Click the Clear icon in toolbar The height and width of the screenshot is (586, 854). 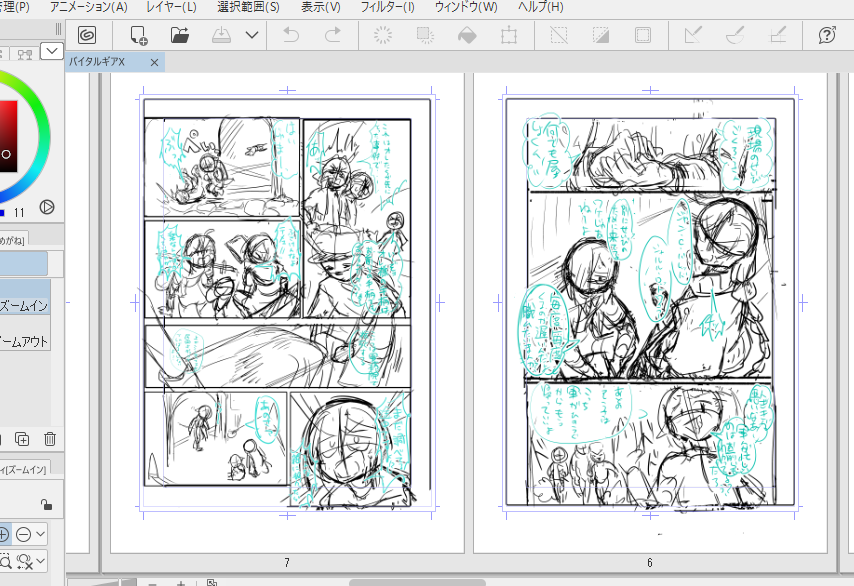click(382, 35)
